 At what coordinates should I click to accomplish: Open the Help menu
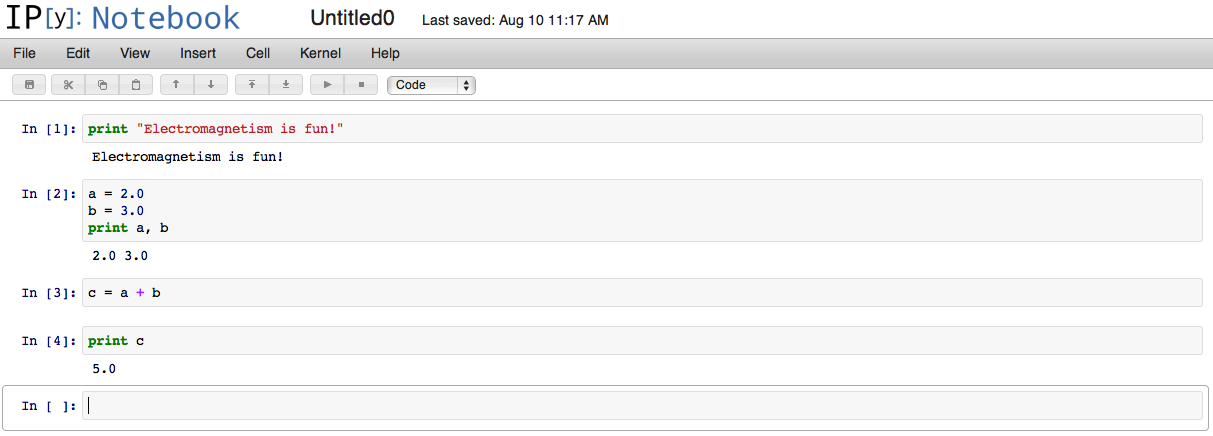click(385, 53)
